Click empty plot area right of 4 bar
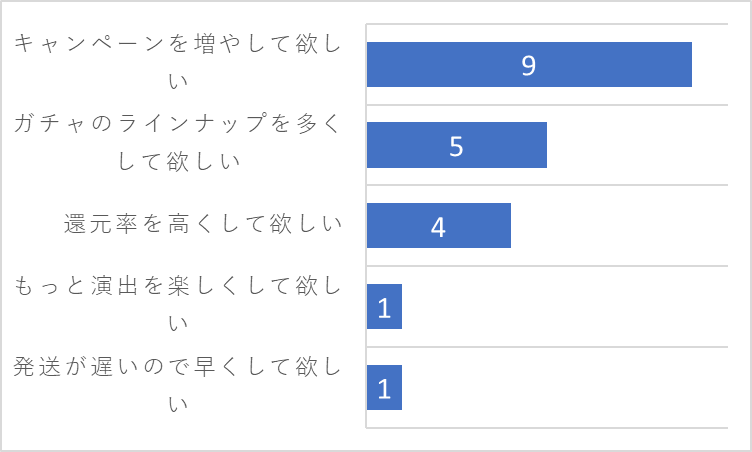 pos(619,226)
